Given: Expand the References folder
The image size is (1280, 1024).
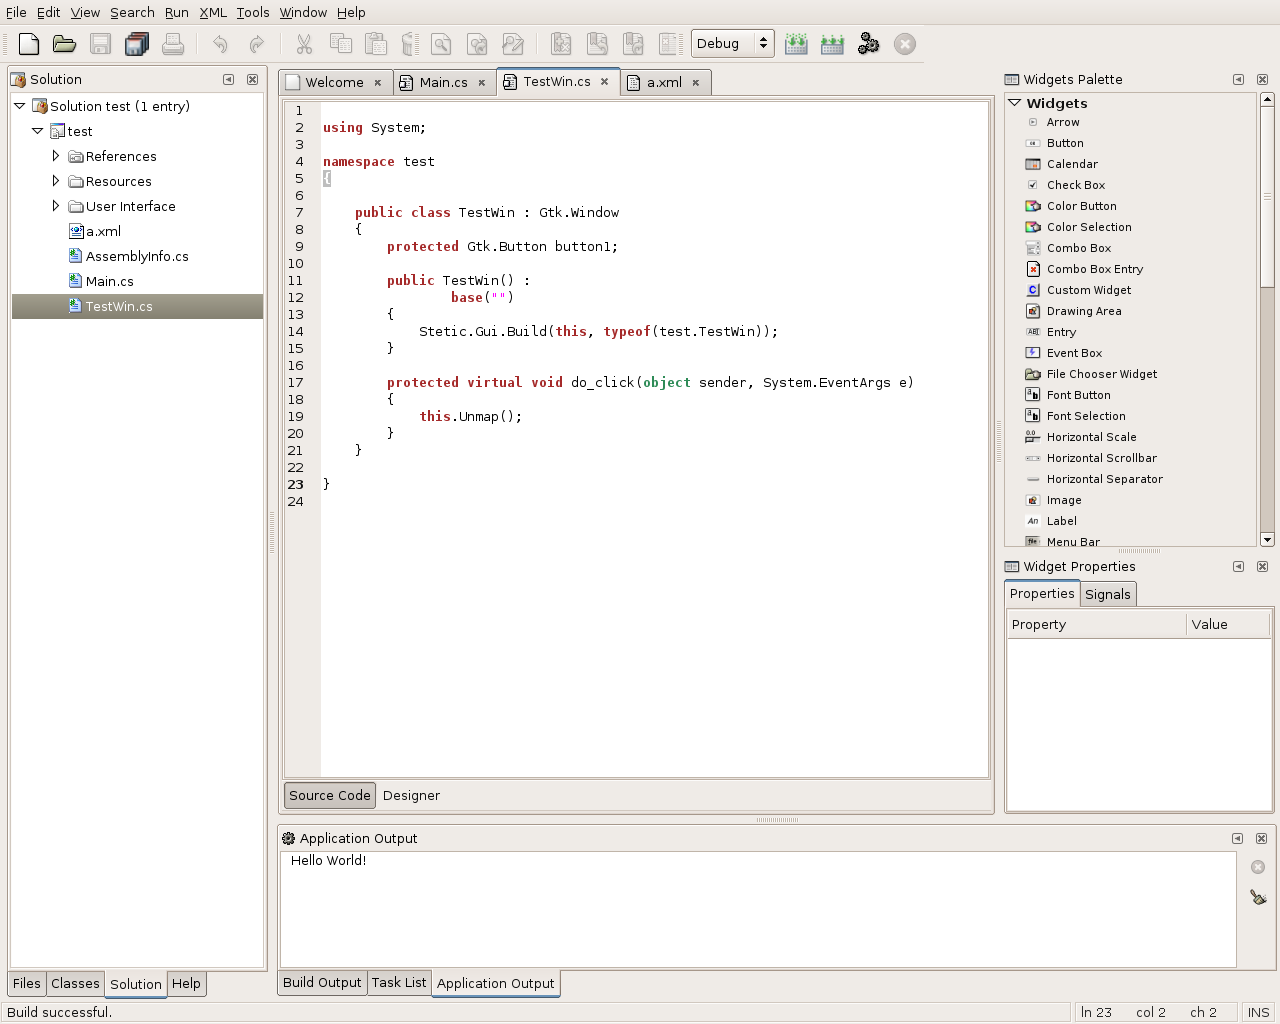Looking at the screenshot, I should click(x=56, y=156).
